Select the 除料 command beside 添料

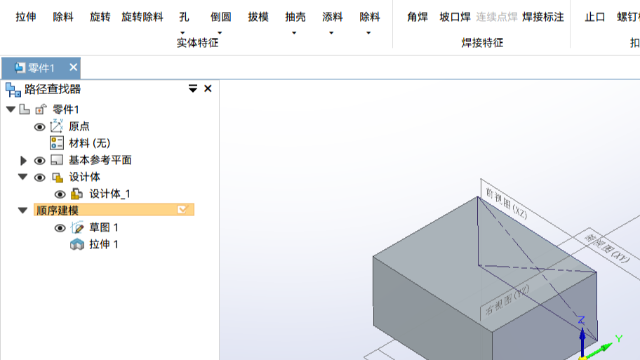pos(369,17)
